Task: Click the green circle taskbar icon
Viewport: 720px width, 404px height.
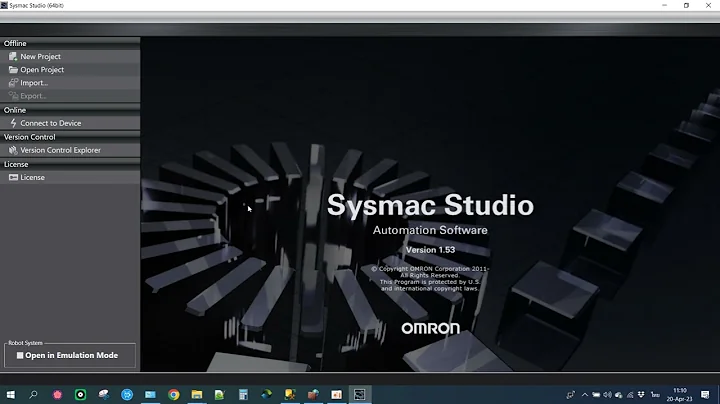Action: 80,394
